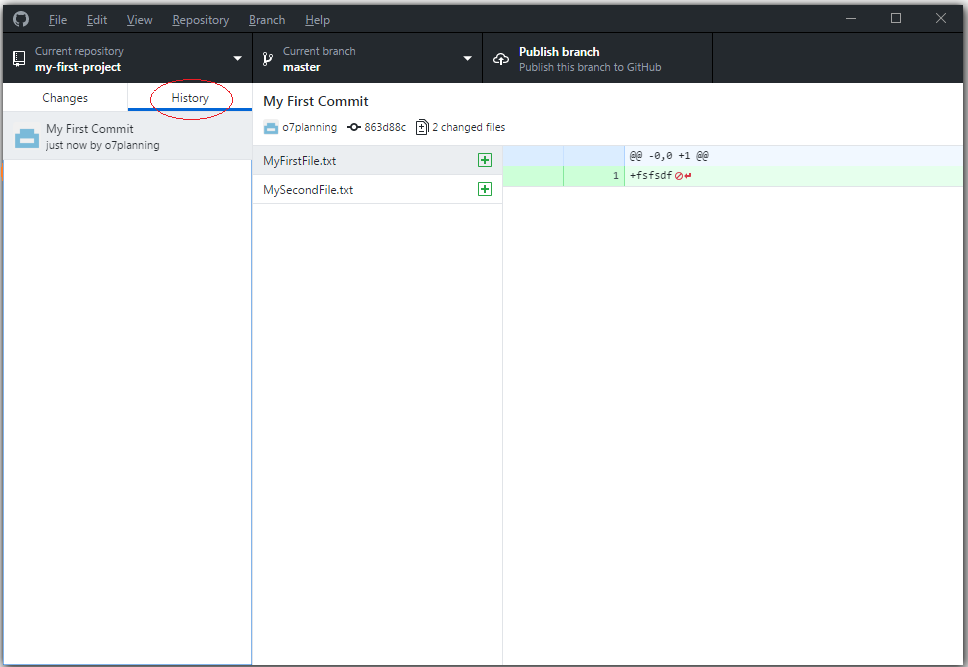The width and height of the screenshot is (968, 667).
Task: Click the commit hash 863d88c
Action: click(385, 127)
